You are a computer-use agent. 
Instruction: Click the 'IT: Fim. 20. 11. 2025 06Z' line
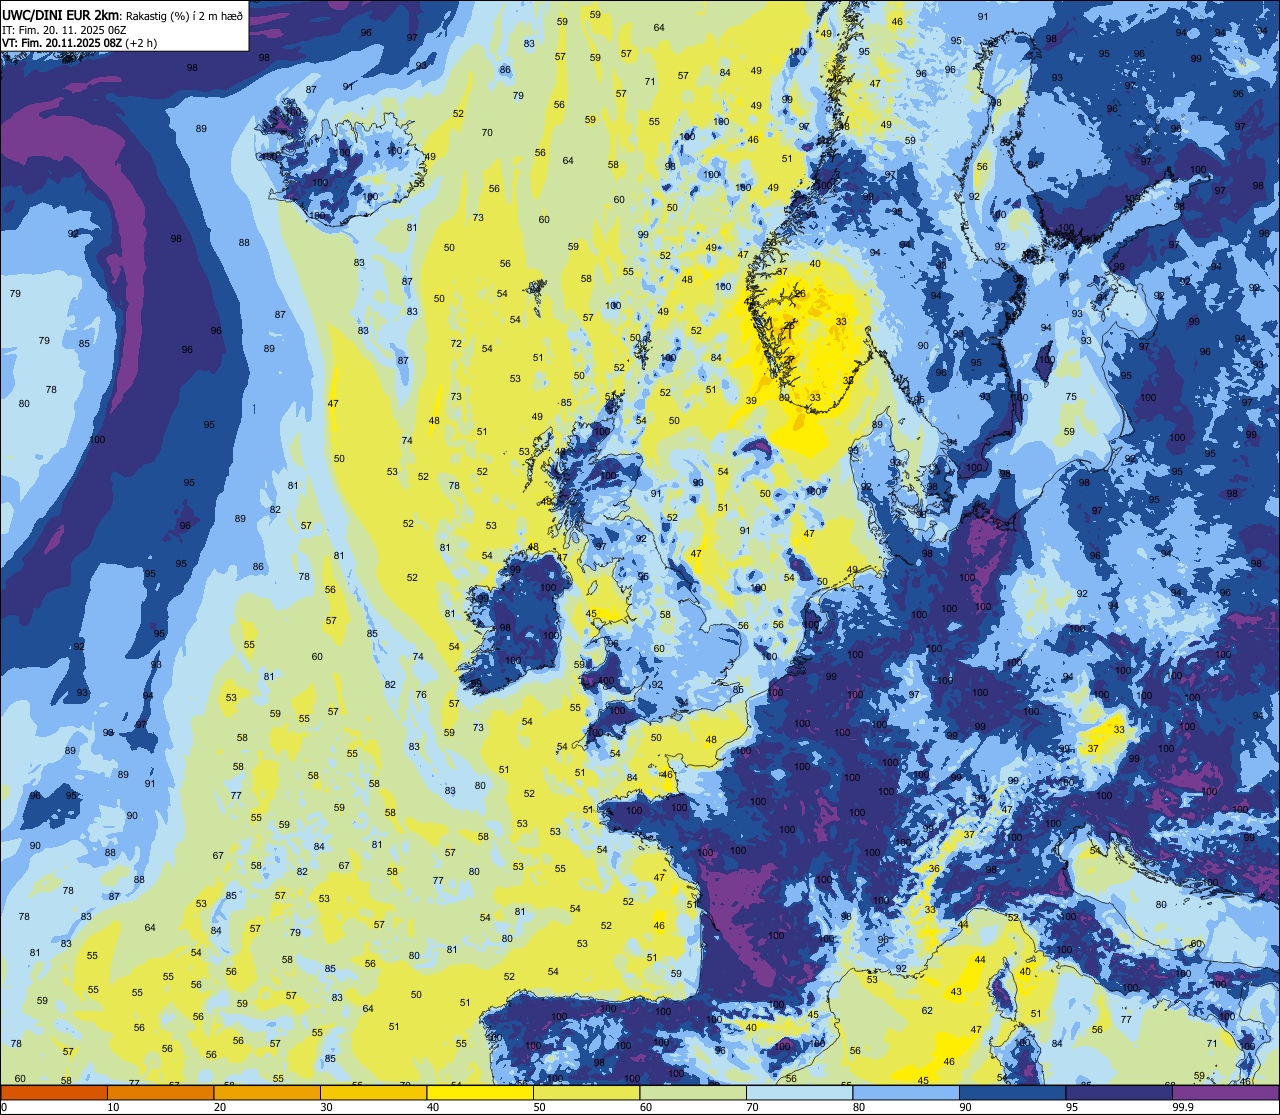coord(64,30)
